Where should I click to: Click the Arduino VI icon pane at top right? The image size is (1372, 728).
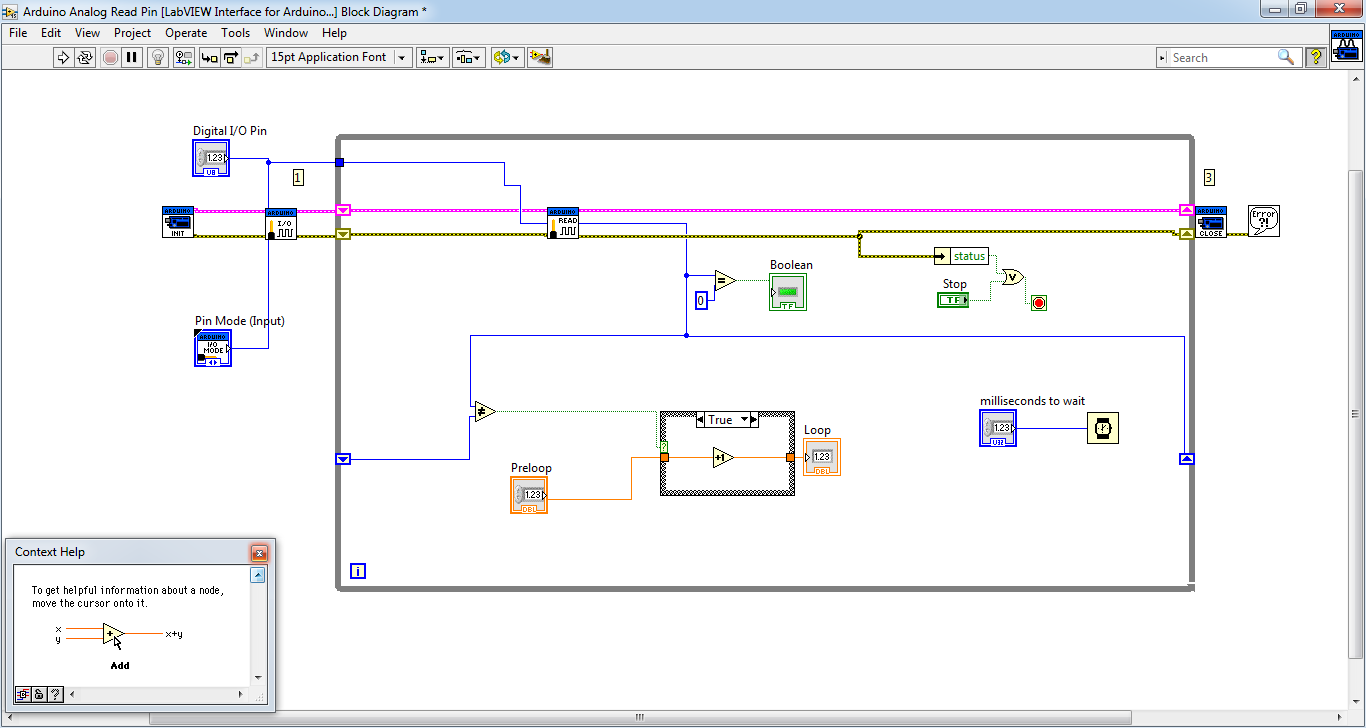1346,48
